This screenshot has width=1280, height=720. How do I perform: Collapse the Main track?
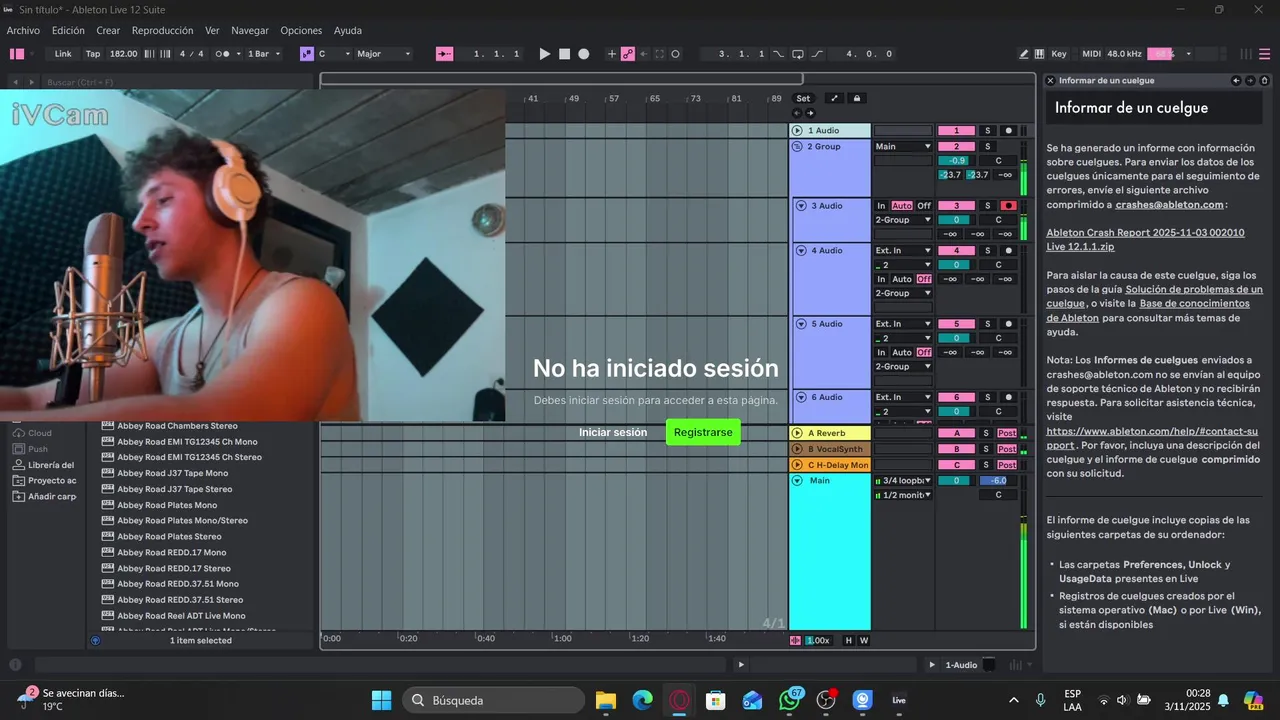[797, 481]
